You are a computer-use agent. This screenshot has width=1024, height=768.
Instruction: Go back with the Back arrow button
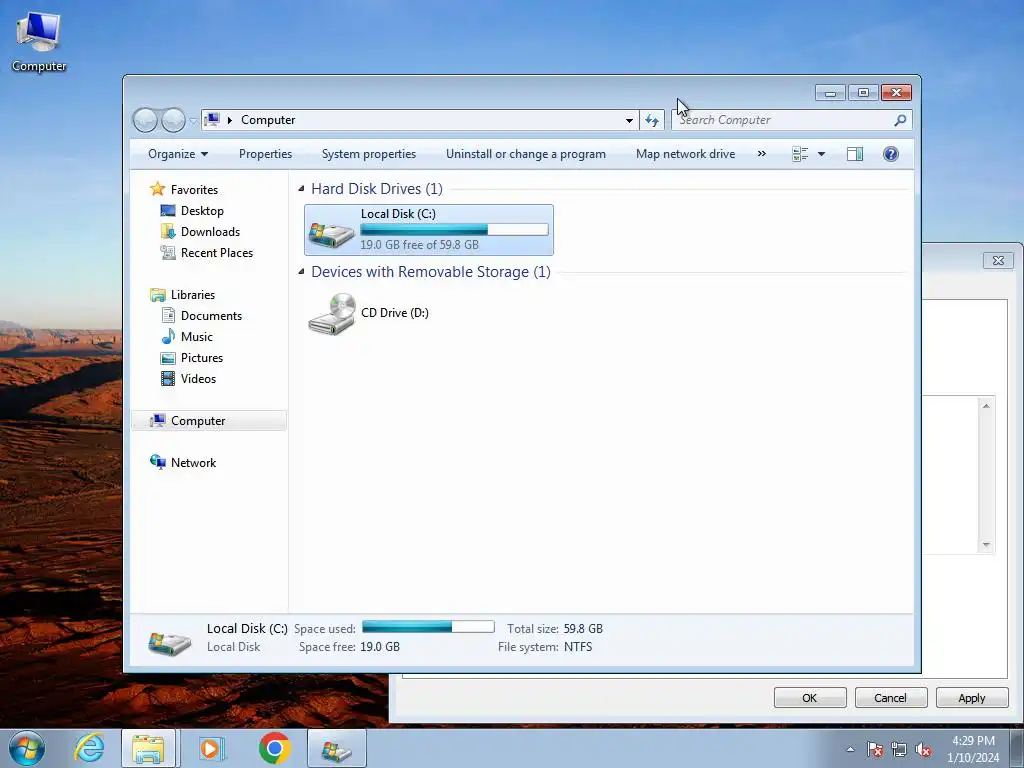[146, 120]
